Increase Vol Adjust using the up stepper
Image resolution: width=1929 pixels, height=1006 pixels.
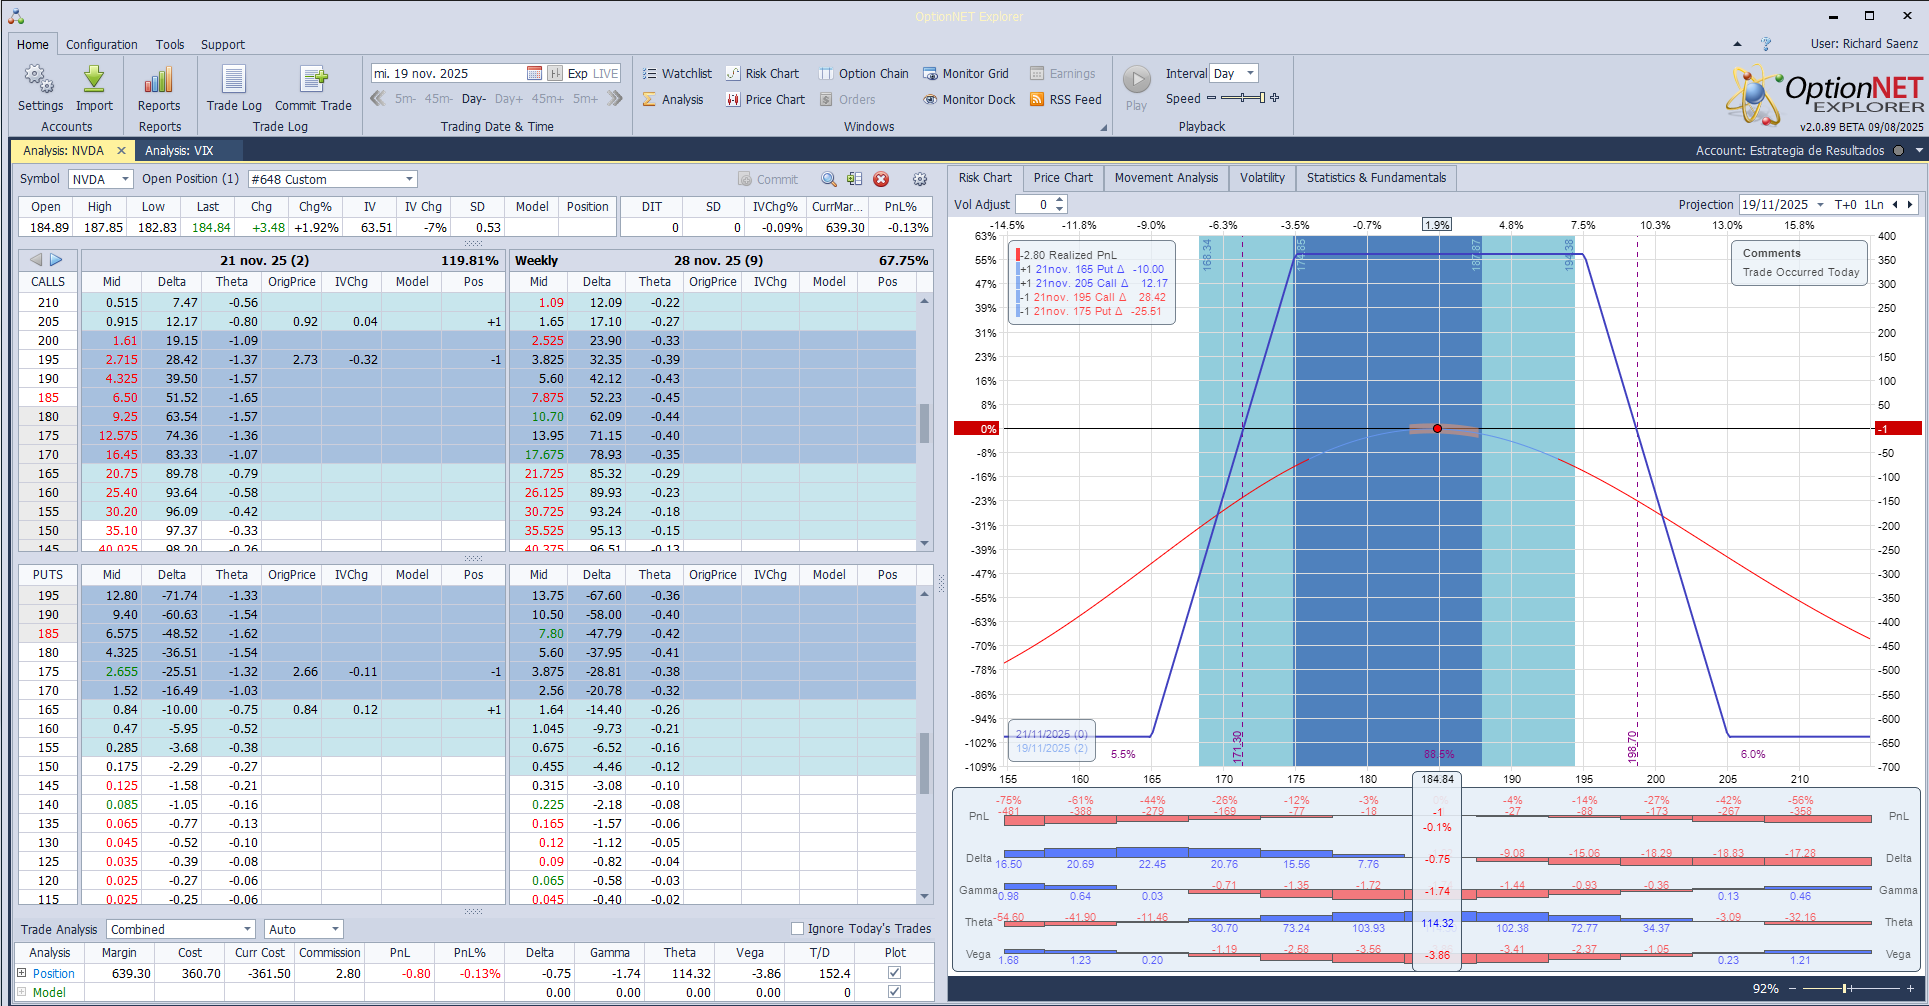click(x=1060, y=200)
